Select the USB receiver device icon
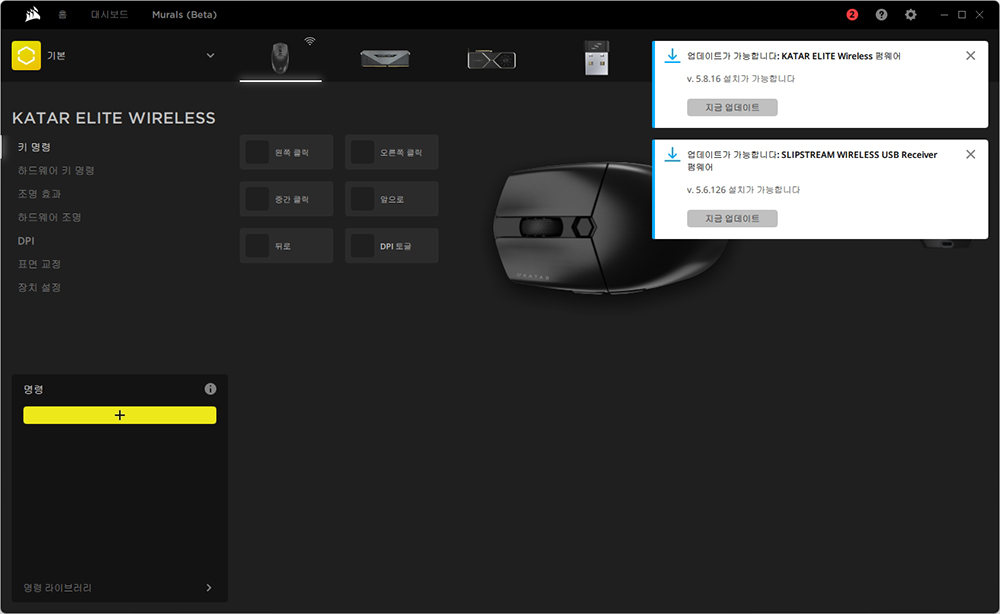This screenshot has width=1000, height=614. [x=597, y=57]
